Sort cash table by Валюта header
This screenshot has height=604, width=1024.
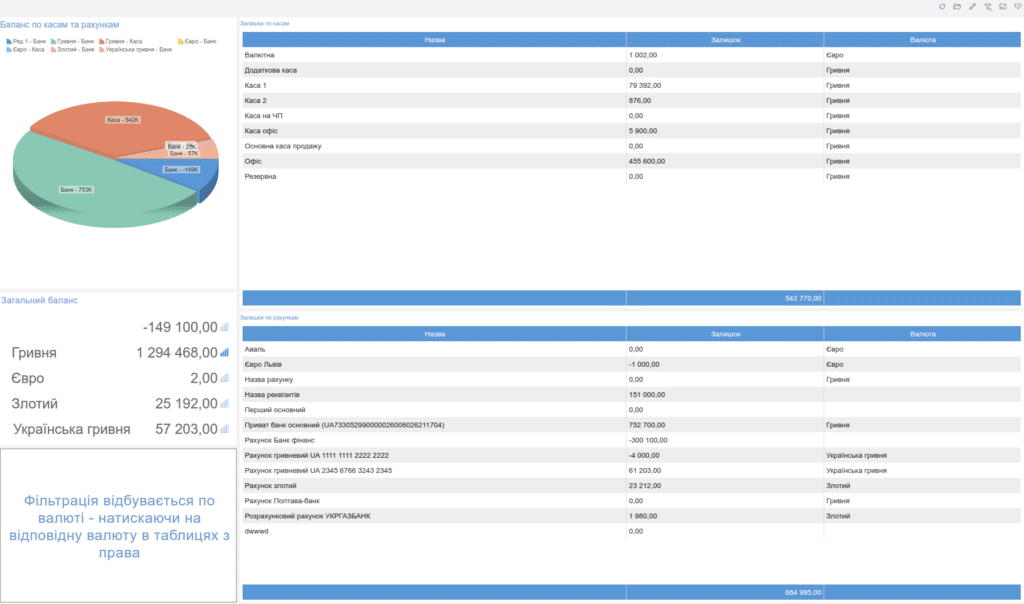922,40
